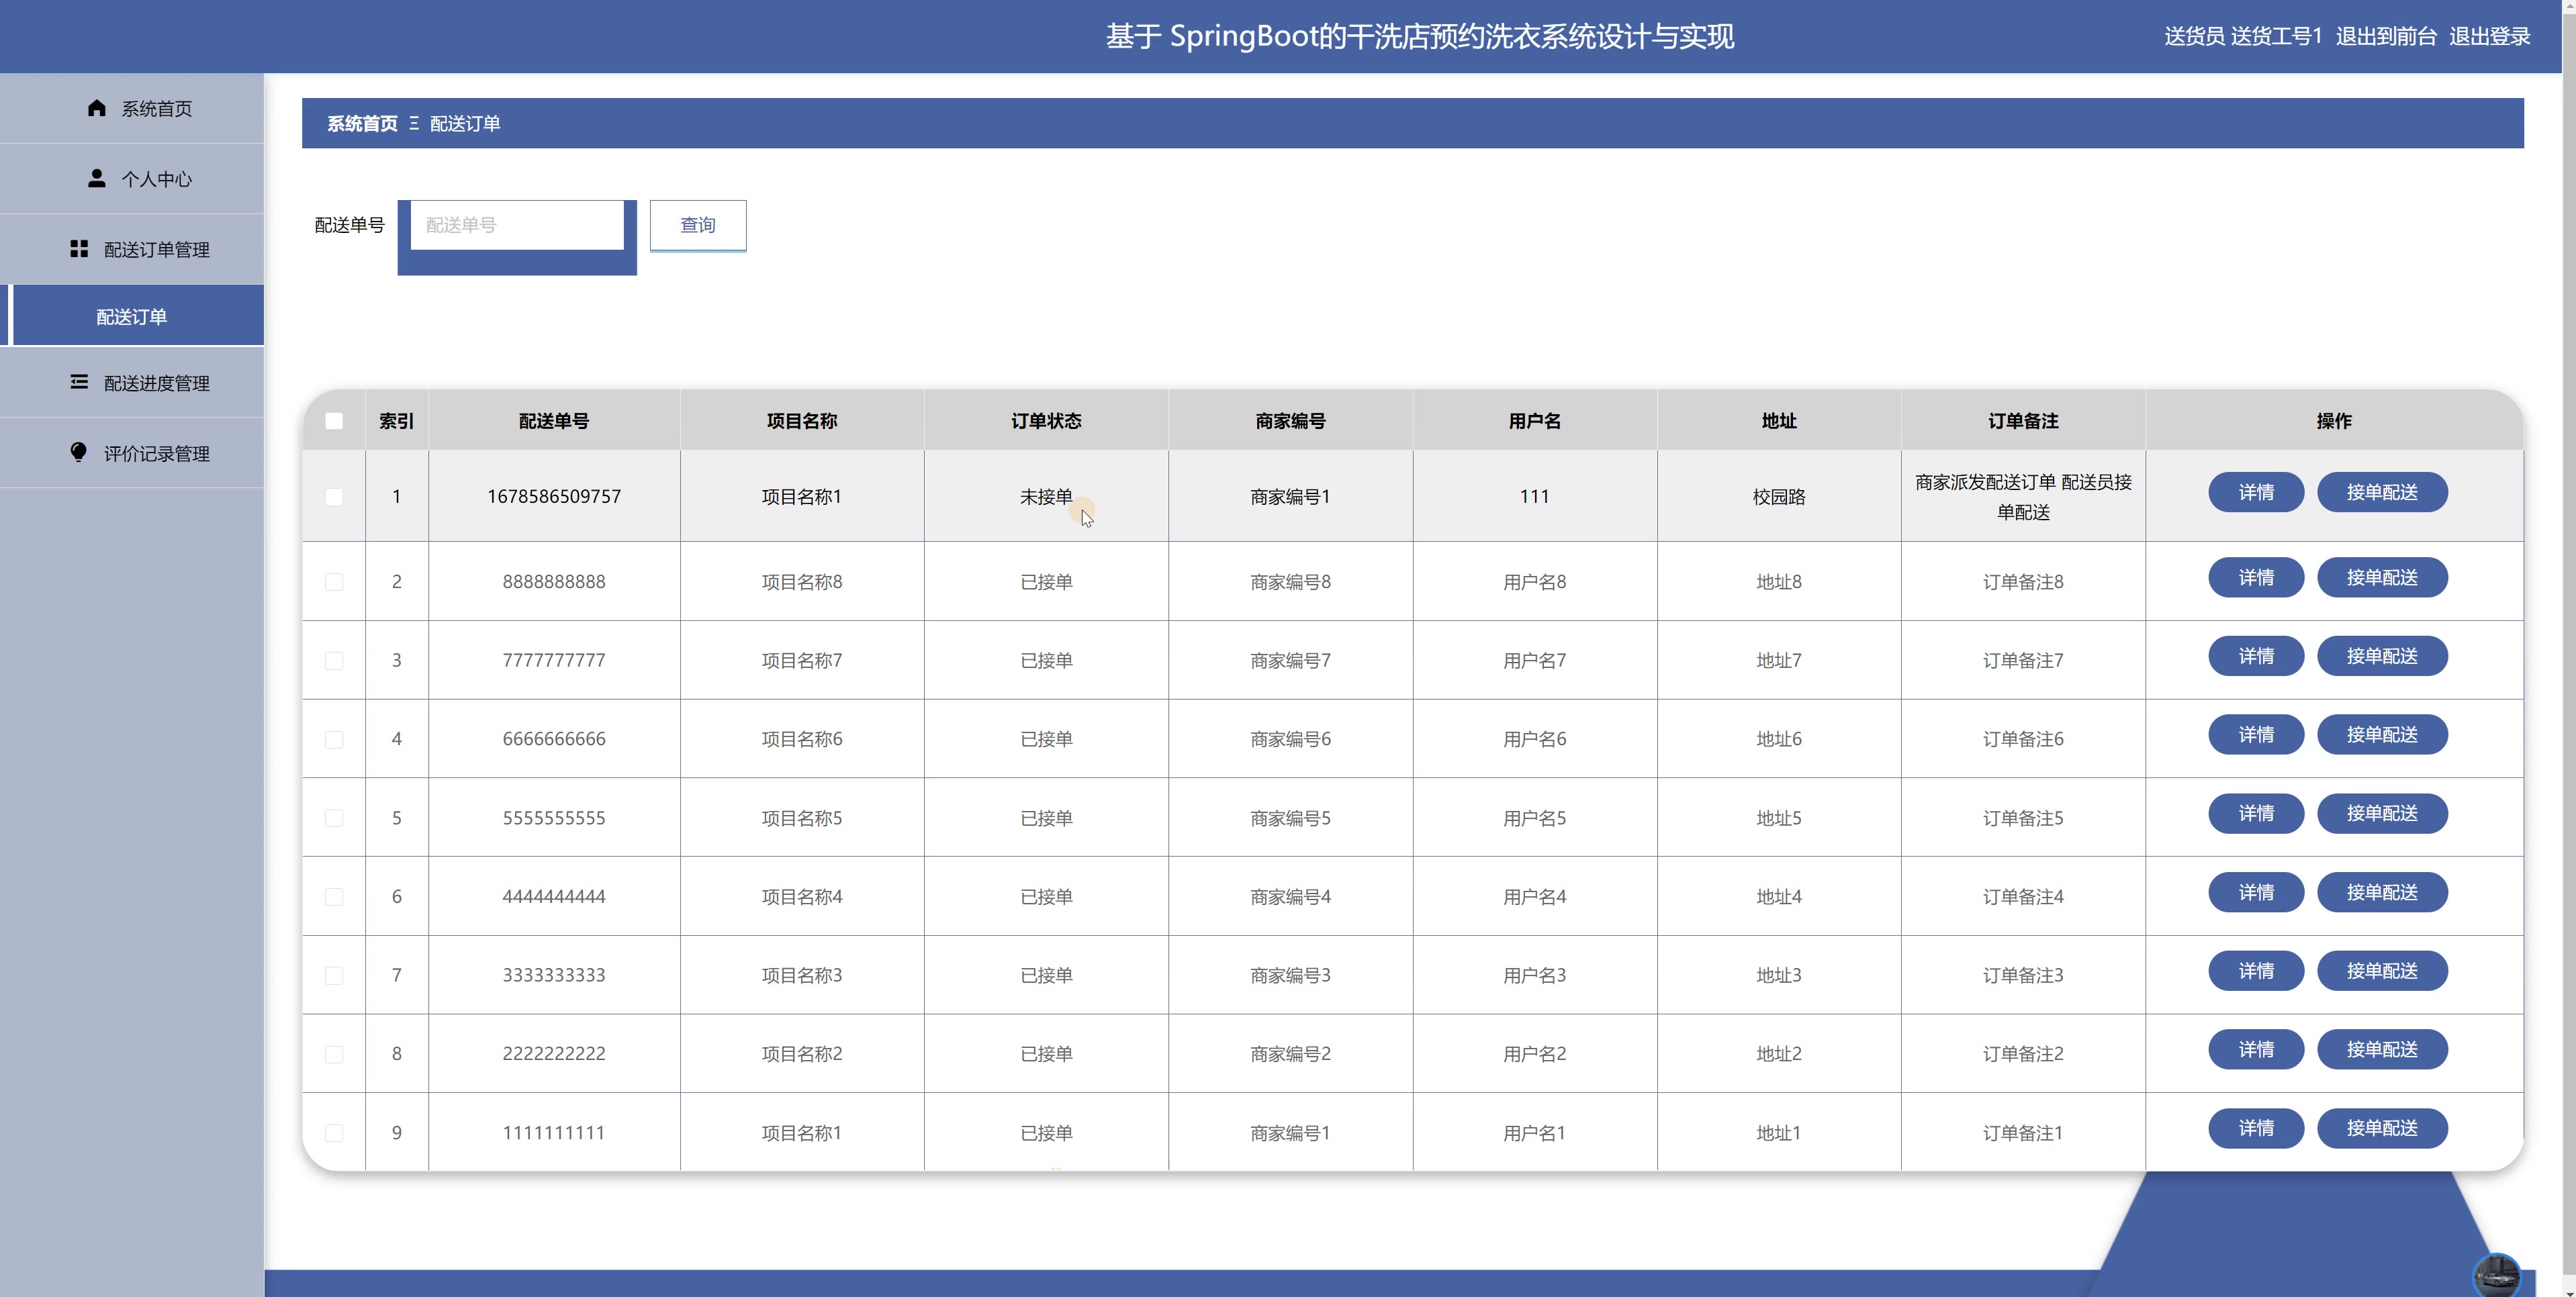Click the 配送单号 column header
2576x1297 pixels.
(554, 421)
